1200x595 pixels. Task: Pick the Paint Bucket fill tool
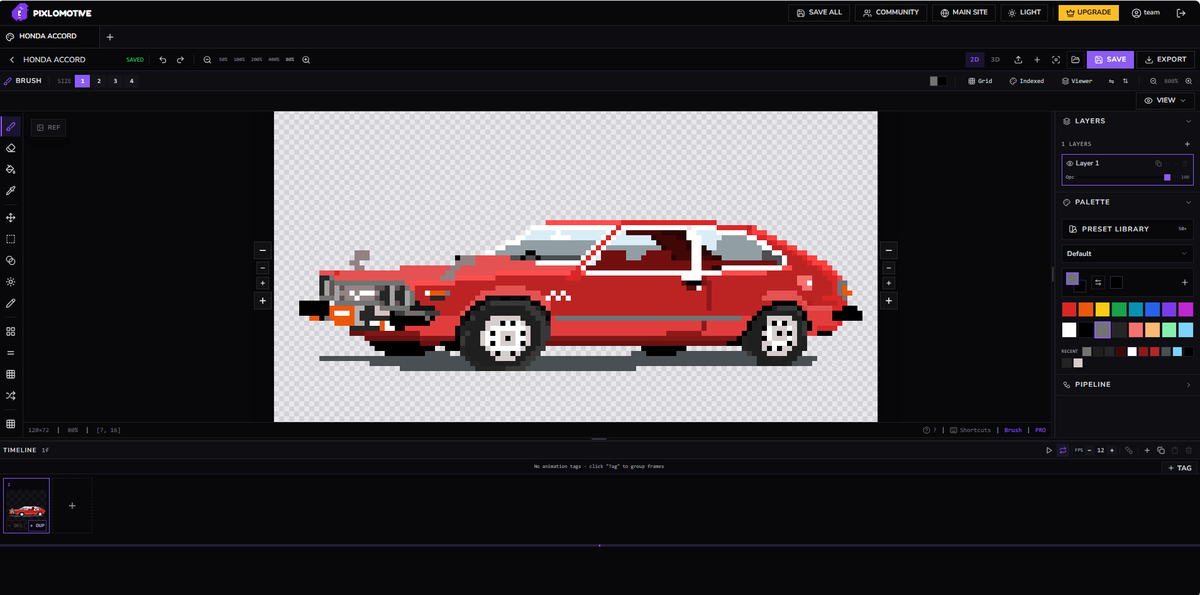(x=11, y=169)
